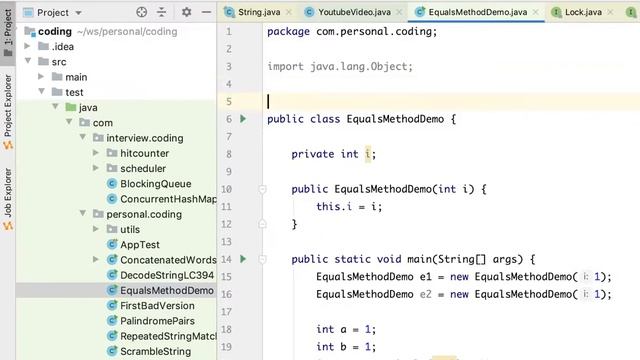Image resolution: width=640 pixels, height=360 pixels.
Task: Collapse personal.coding package arrow
Action: click(83, 213)
